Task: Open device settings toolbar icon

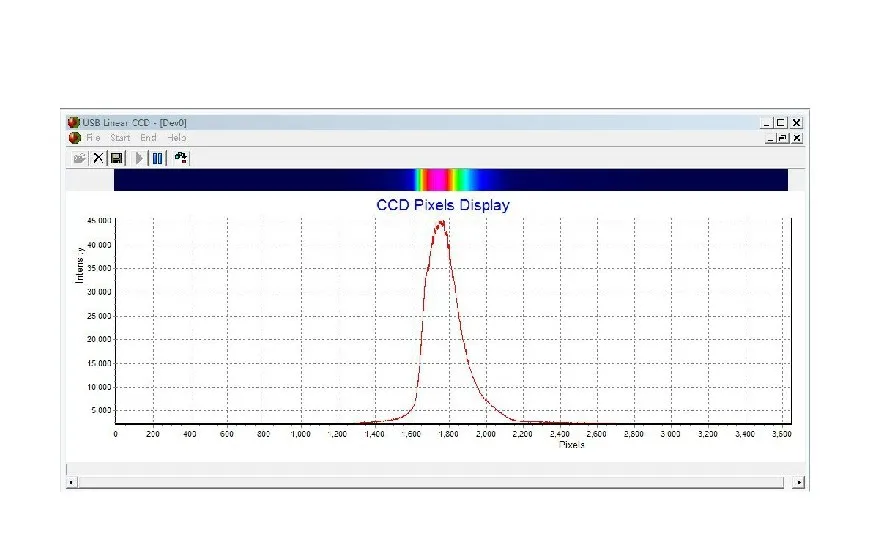Action: (x=181, y=158)
